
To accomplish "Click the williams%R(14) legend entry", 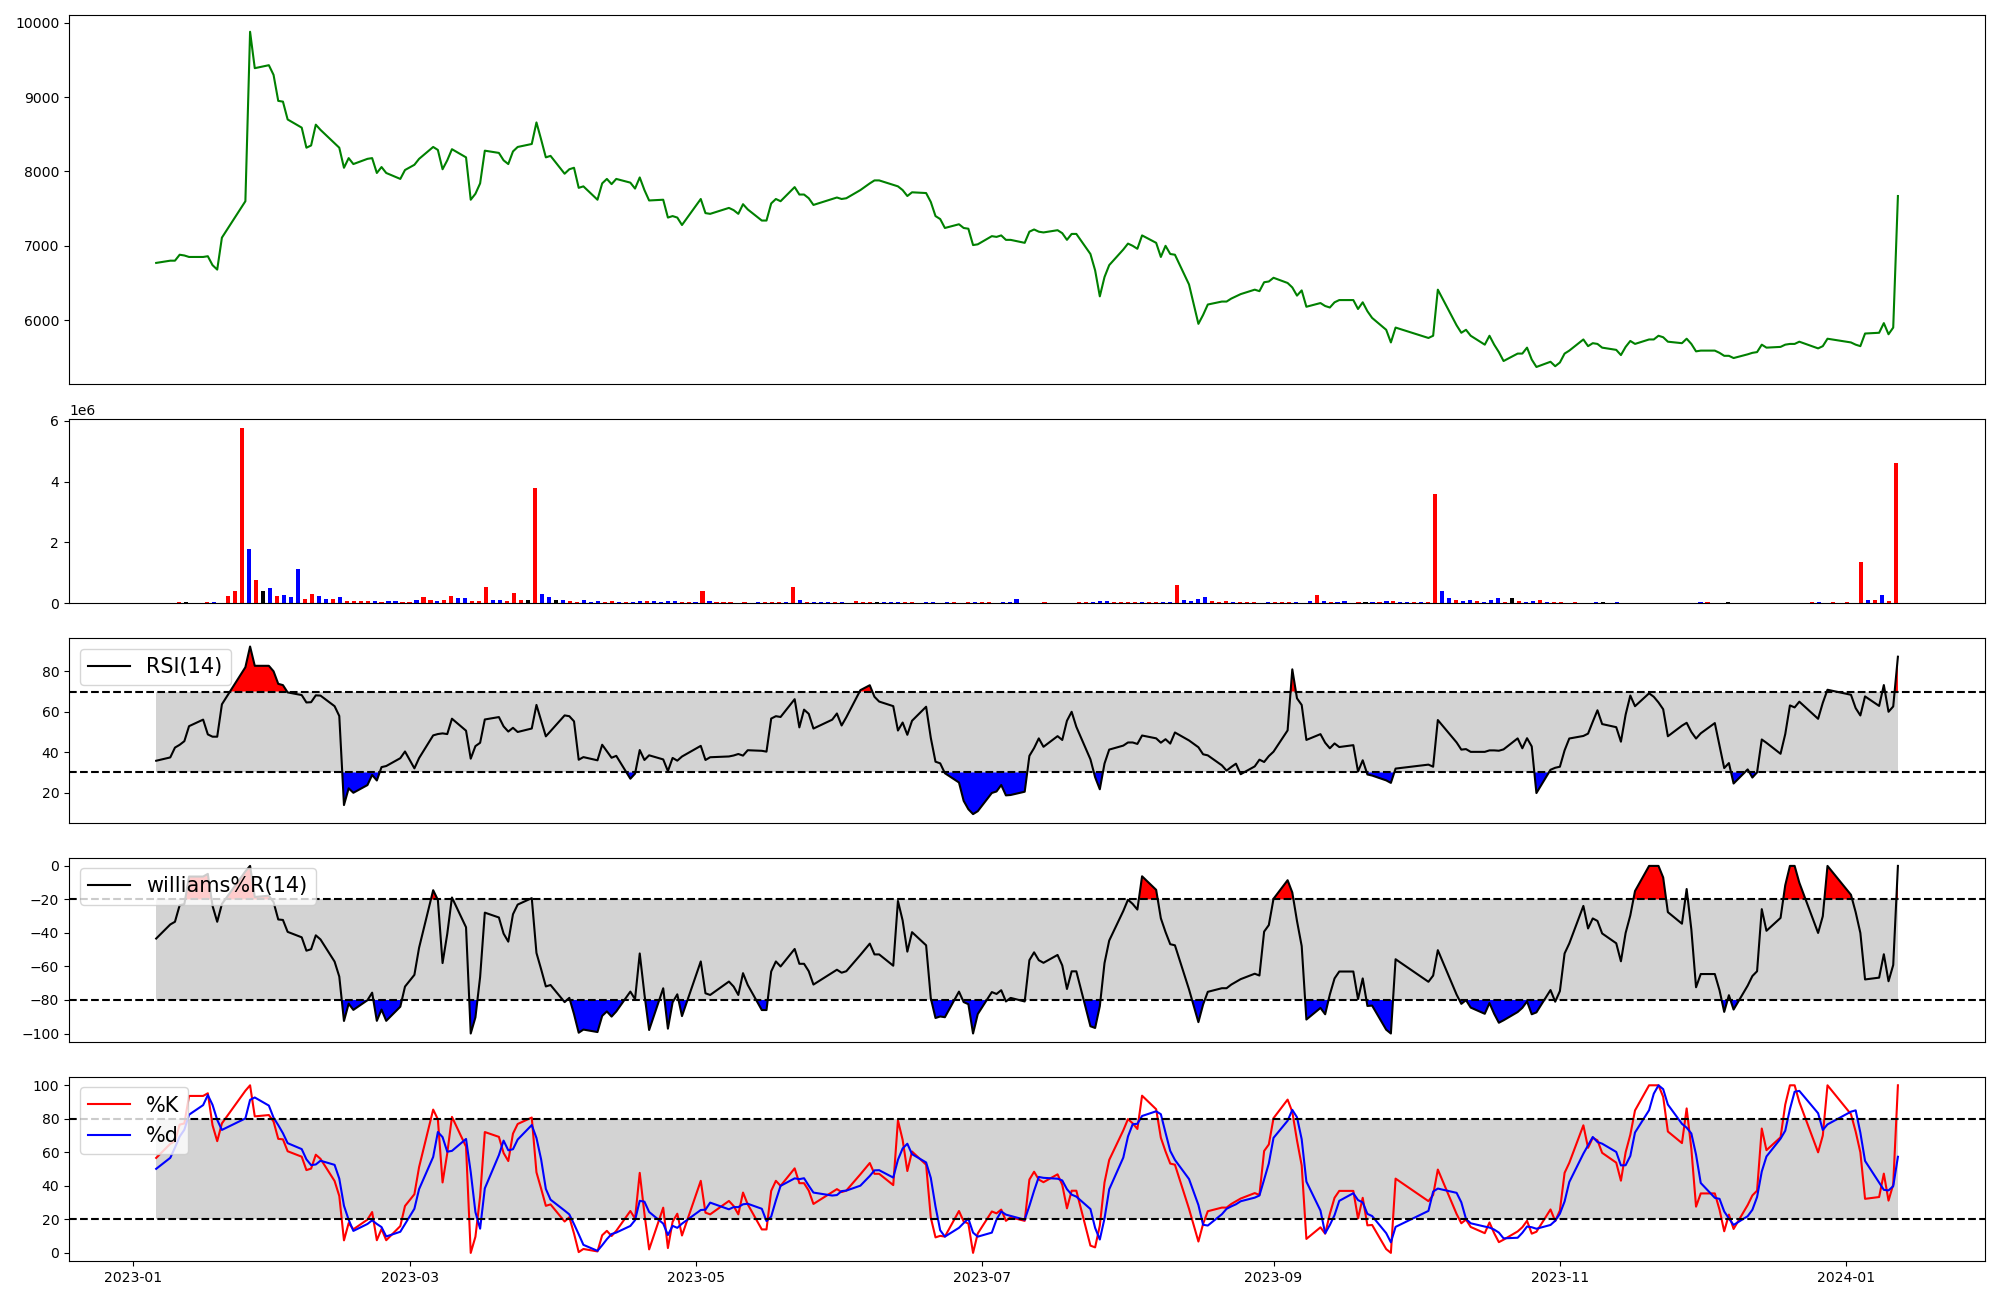I will pos(226,885).
